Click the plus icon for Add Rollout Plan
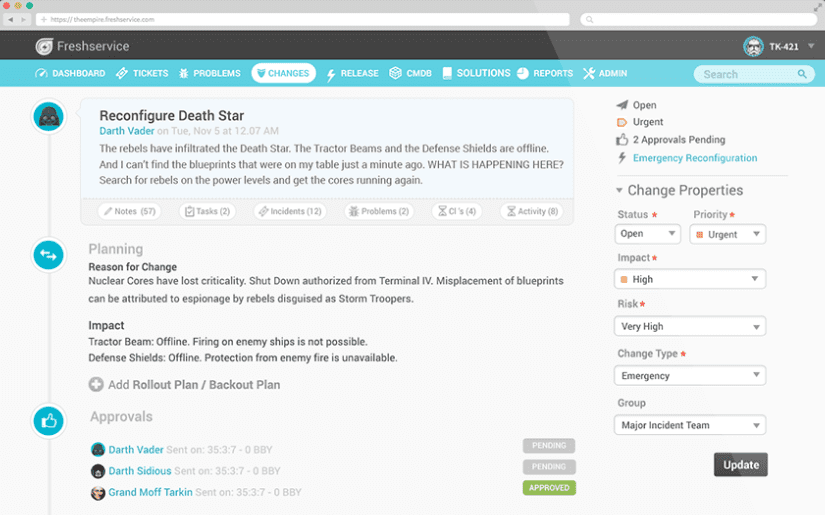Screen dimensions: 825x515 pos(96,385)
